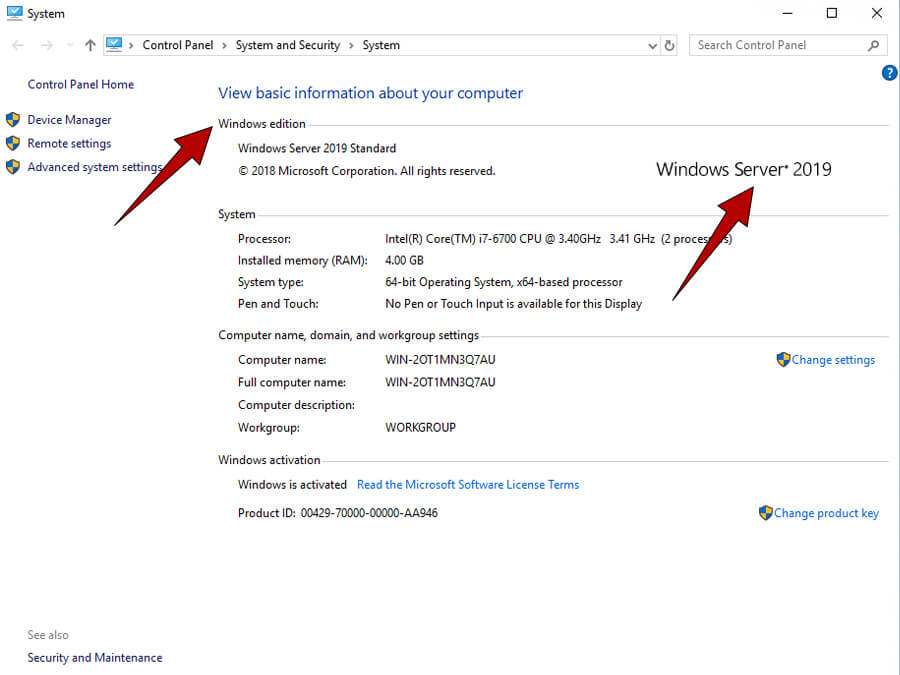Click the search magnifier icon
This screenshot has height=675, width=900.
tap(873, 45)
